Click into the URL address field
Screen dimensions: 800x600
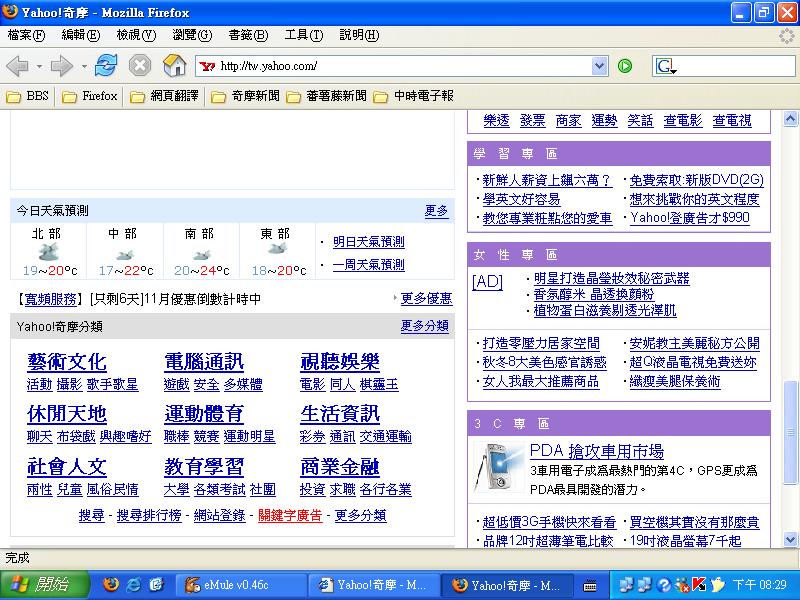point(400,66)
